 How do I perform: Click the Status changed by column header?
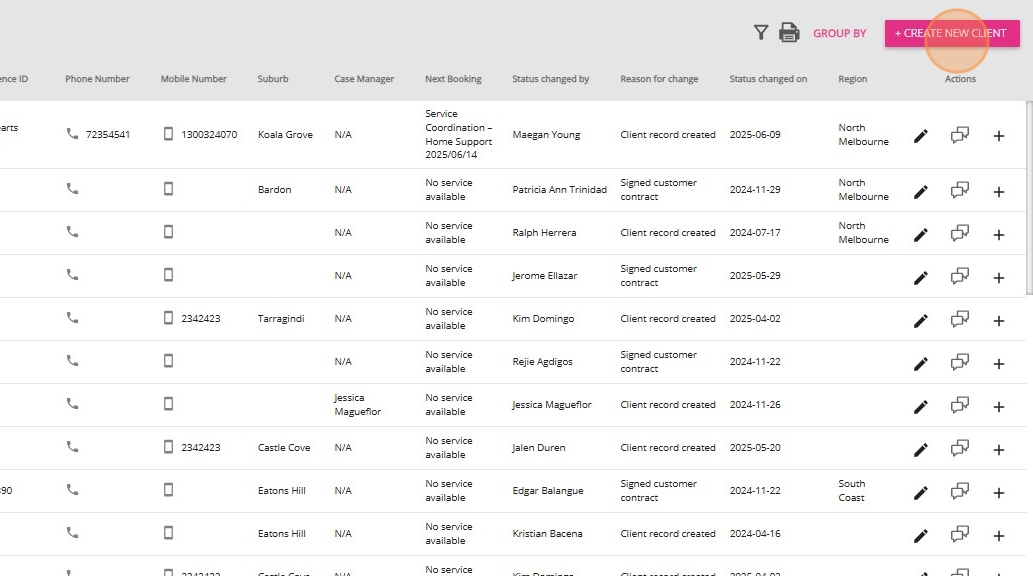[551, 78]
